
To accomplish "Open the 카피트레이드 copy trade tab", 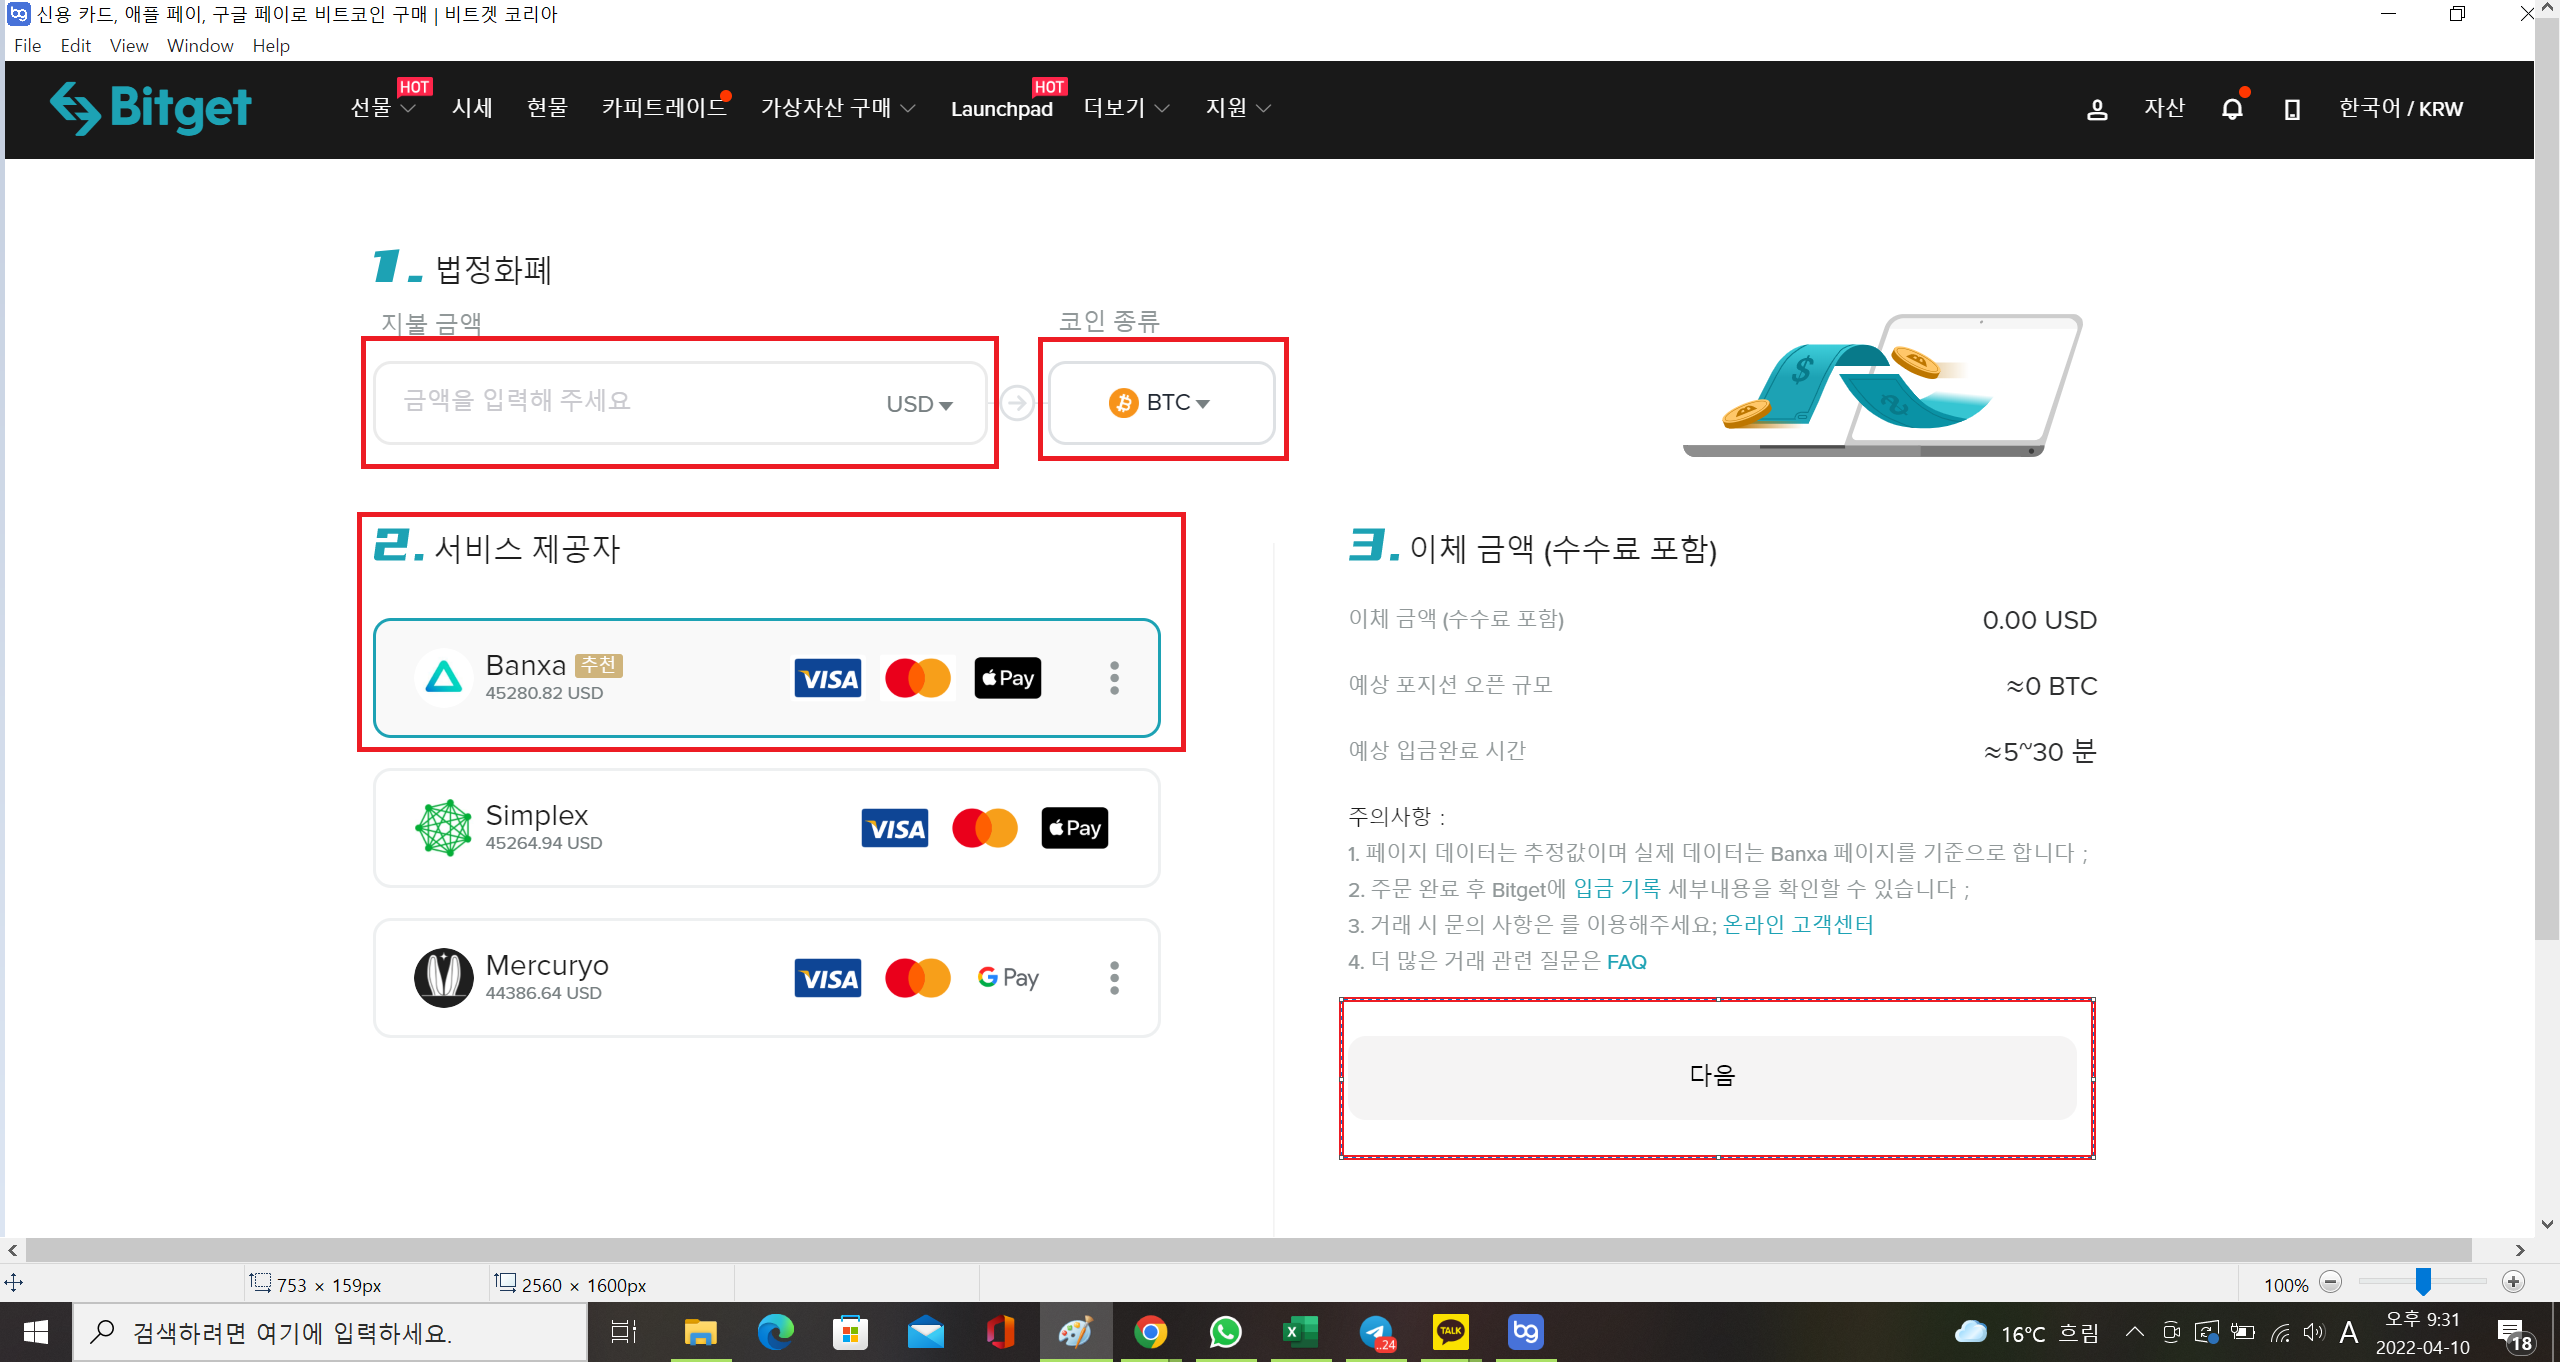I will click(x=664, y=108).
